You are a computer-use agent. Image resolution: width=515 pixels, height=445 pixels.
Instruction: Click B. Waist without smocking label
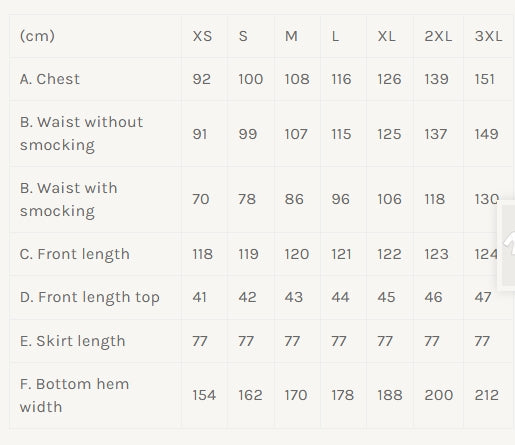click(x=81, y=133)
